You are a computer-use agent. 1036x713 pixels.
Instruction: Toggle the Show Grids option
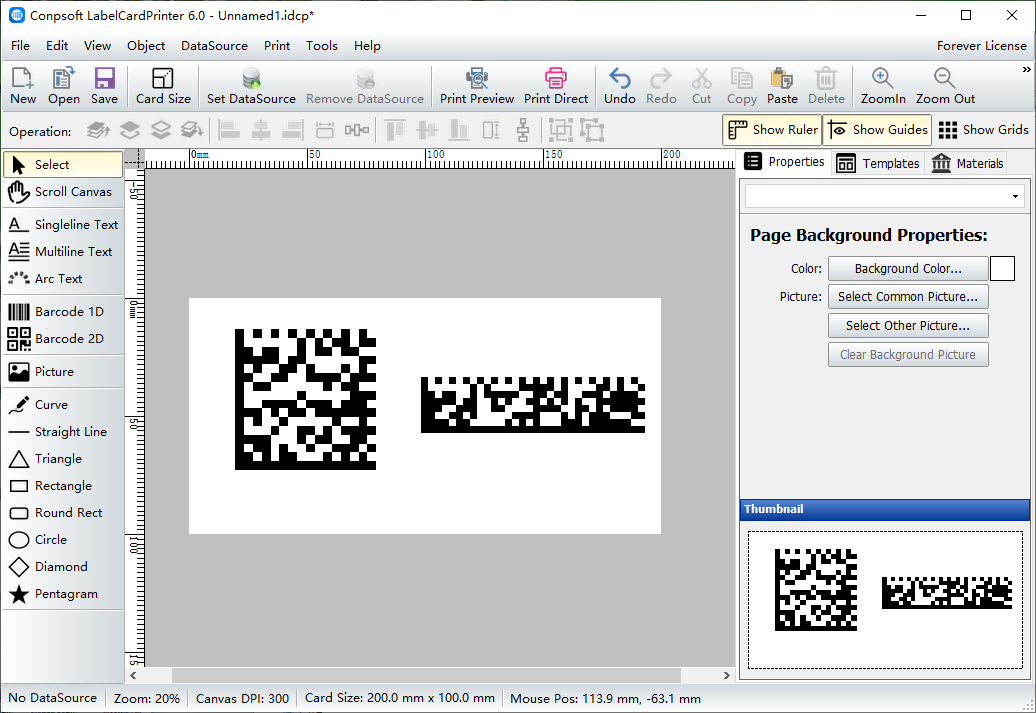tap(983, 130)
